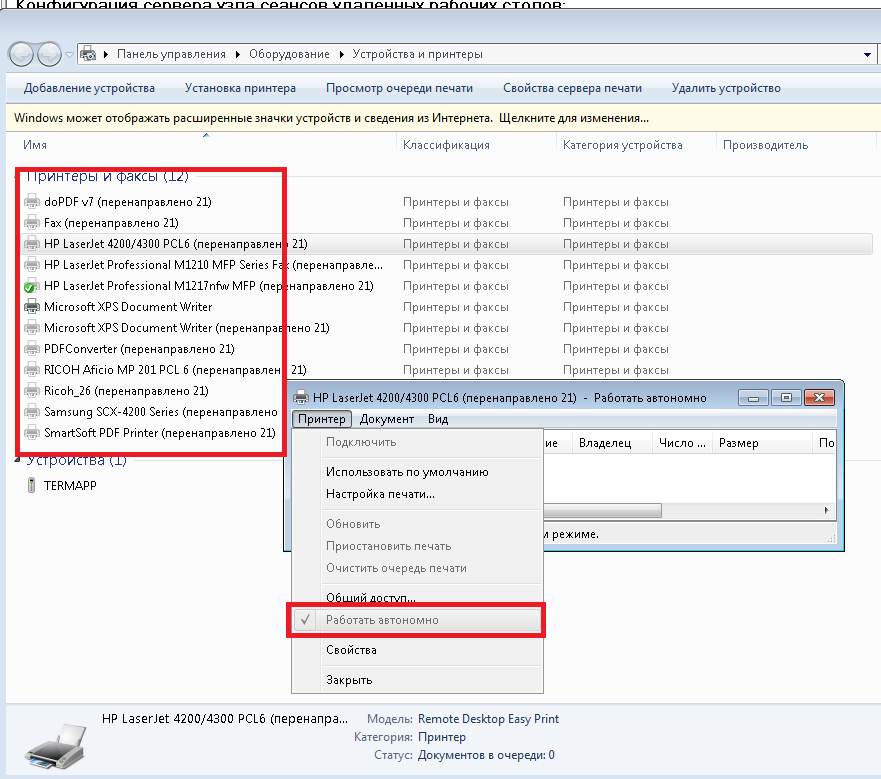Choose Общий доступ... menu item
This screenshot has height=779, width=881.
[416, 597]
